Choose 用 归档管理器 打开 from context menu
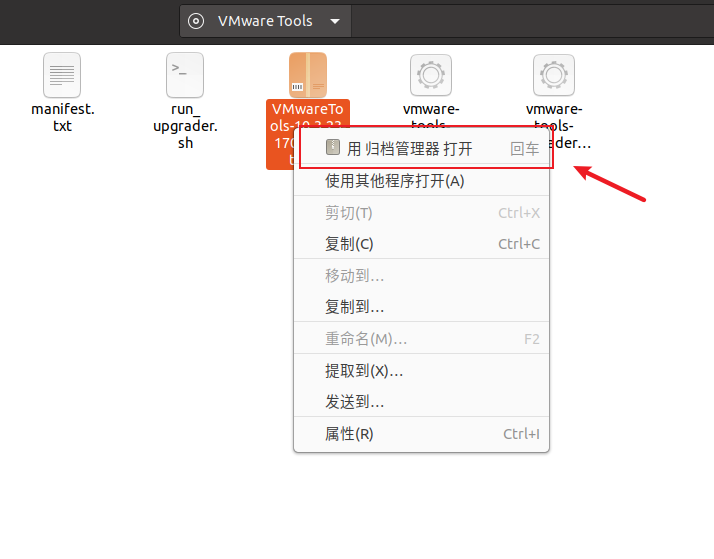The height and width of the screenshot is (559, 714). coord(422,148)
